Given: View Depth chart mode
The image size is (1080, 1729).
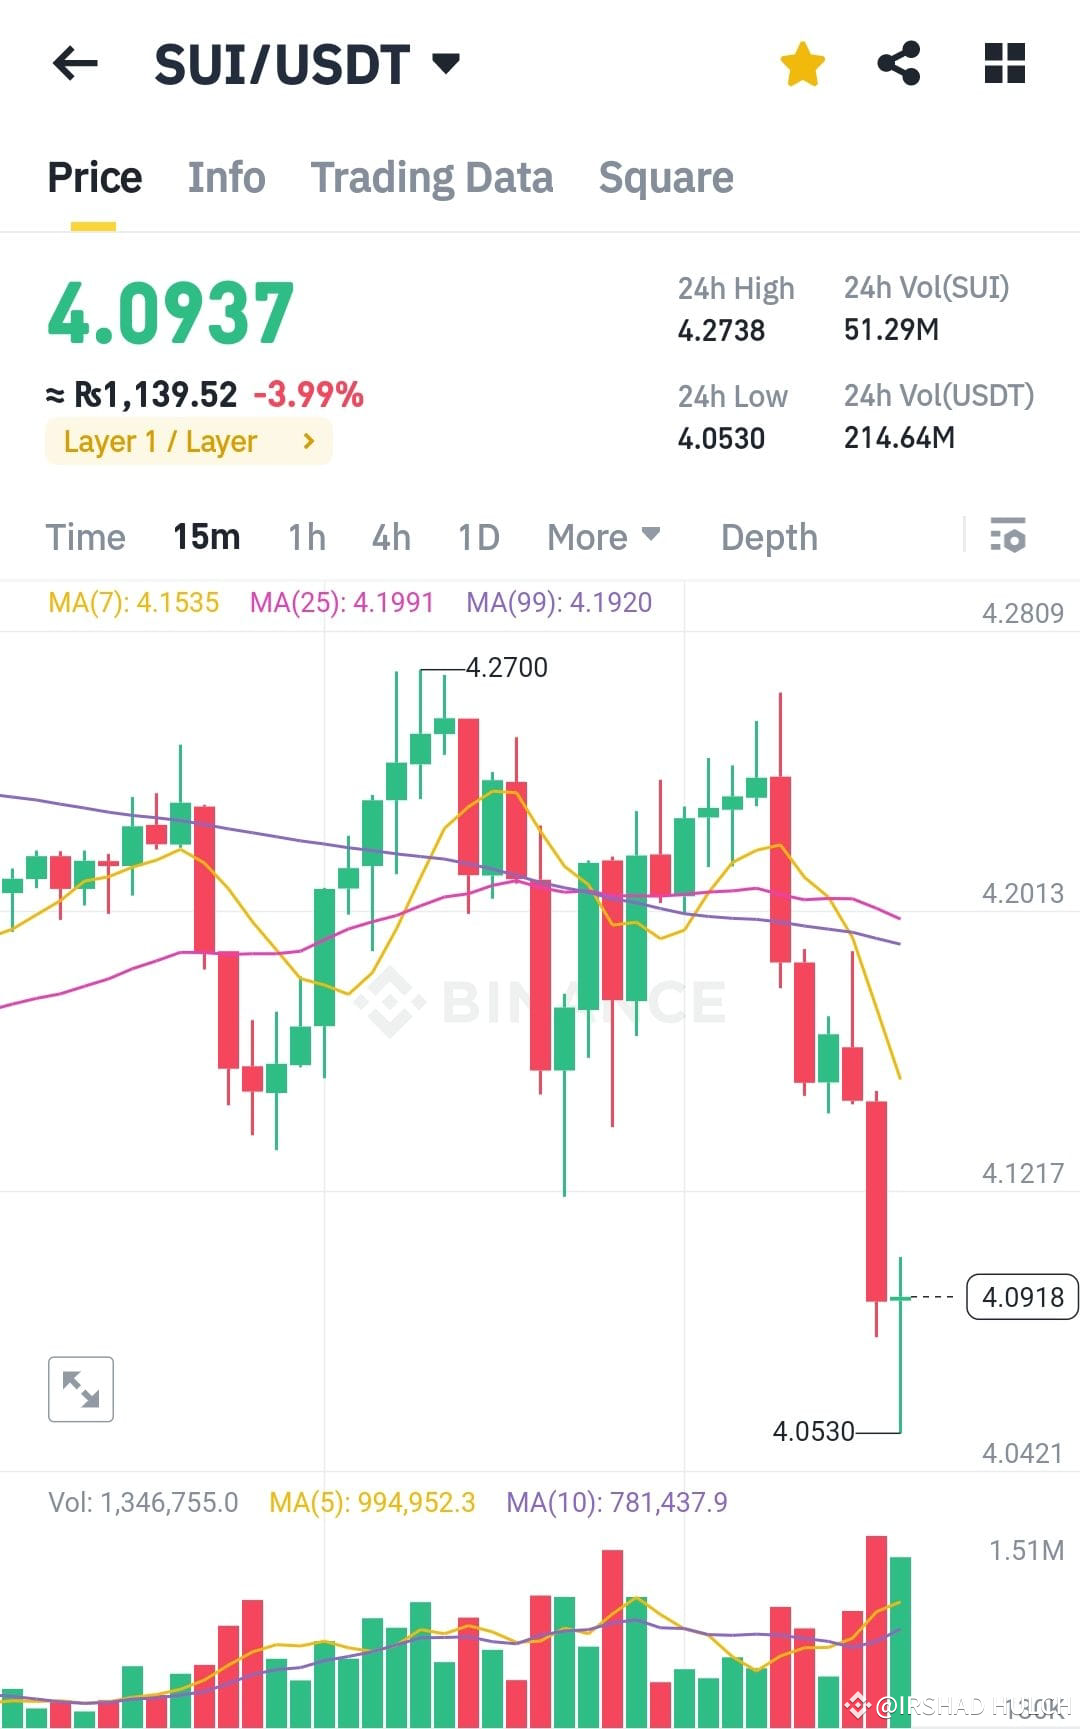Looking at the screenshot, I should (x=769, y=537).
